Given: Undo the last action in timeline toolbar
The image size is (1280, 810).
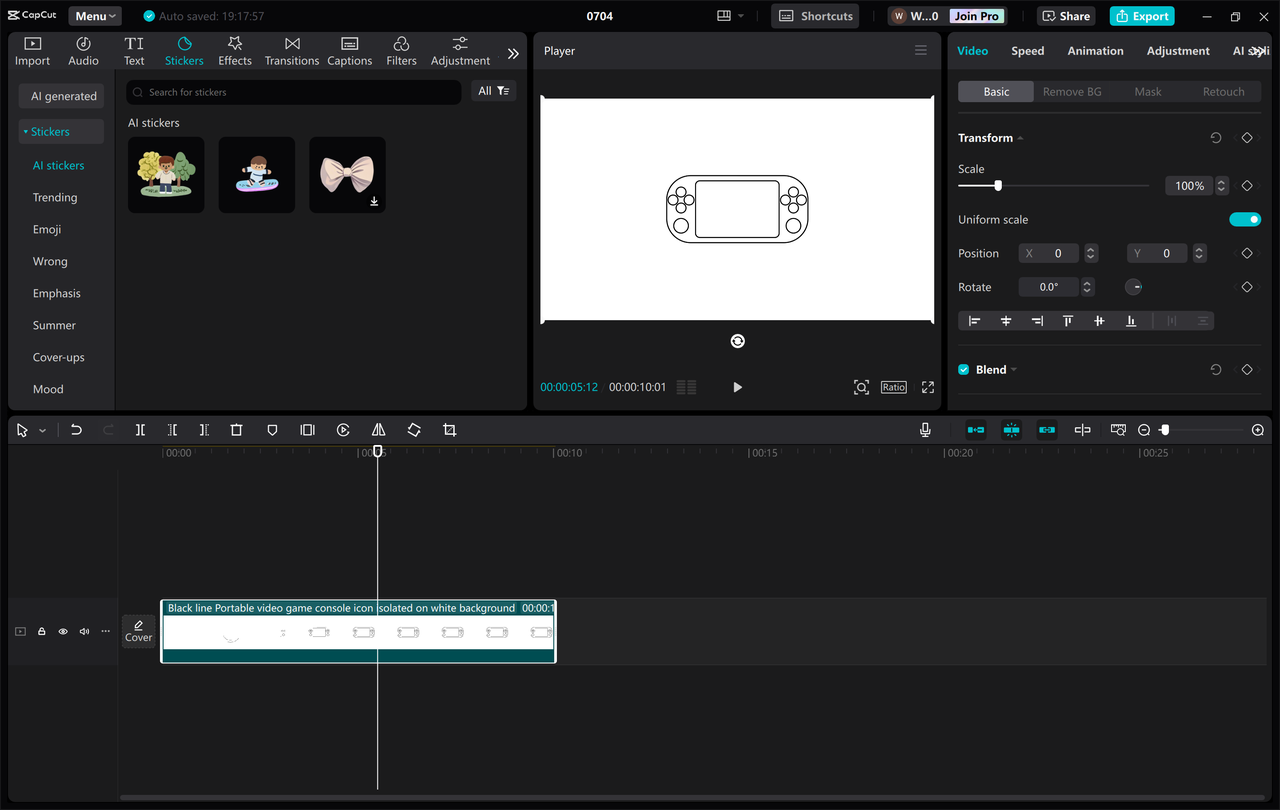Looking at the screenshot, I should [x=76, y=430].
